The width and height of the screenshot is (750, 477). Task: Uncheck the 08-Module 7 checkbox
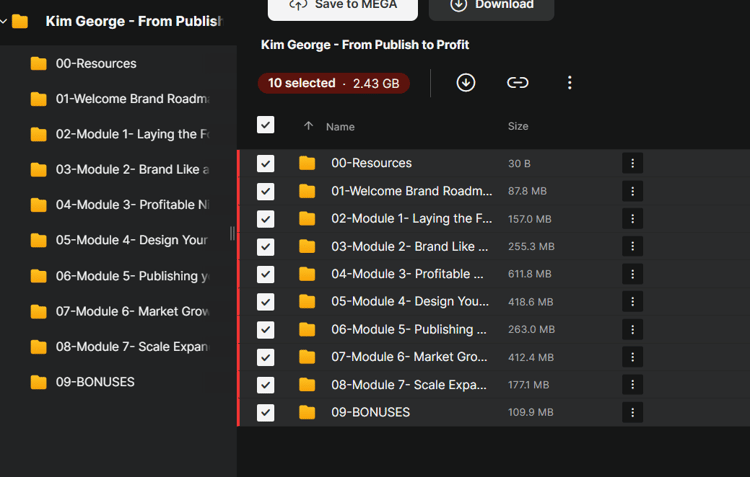[x=265, y=385]
